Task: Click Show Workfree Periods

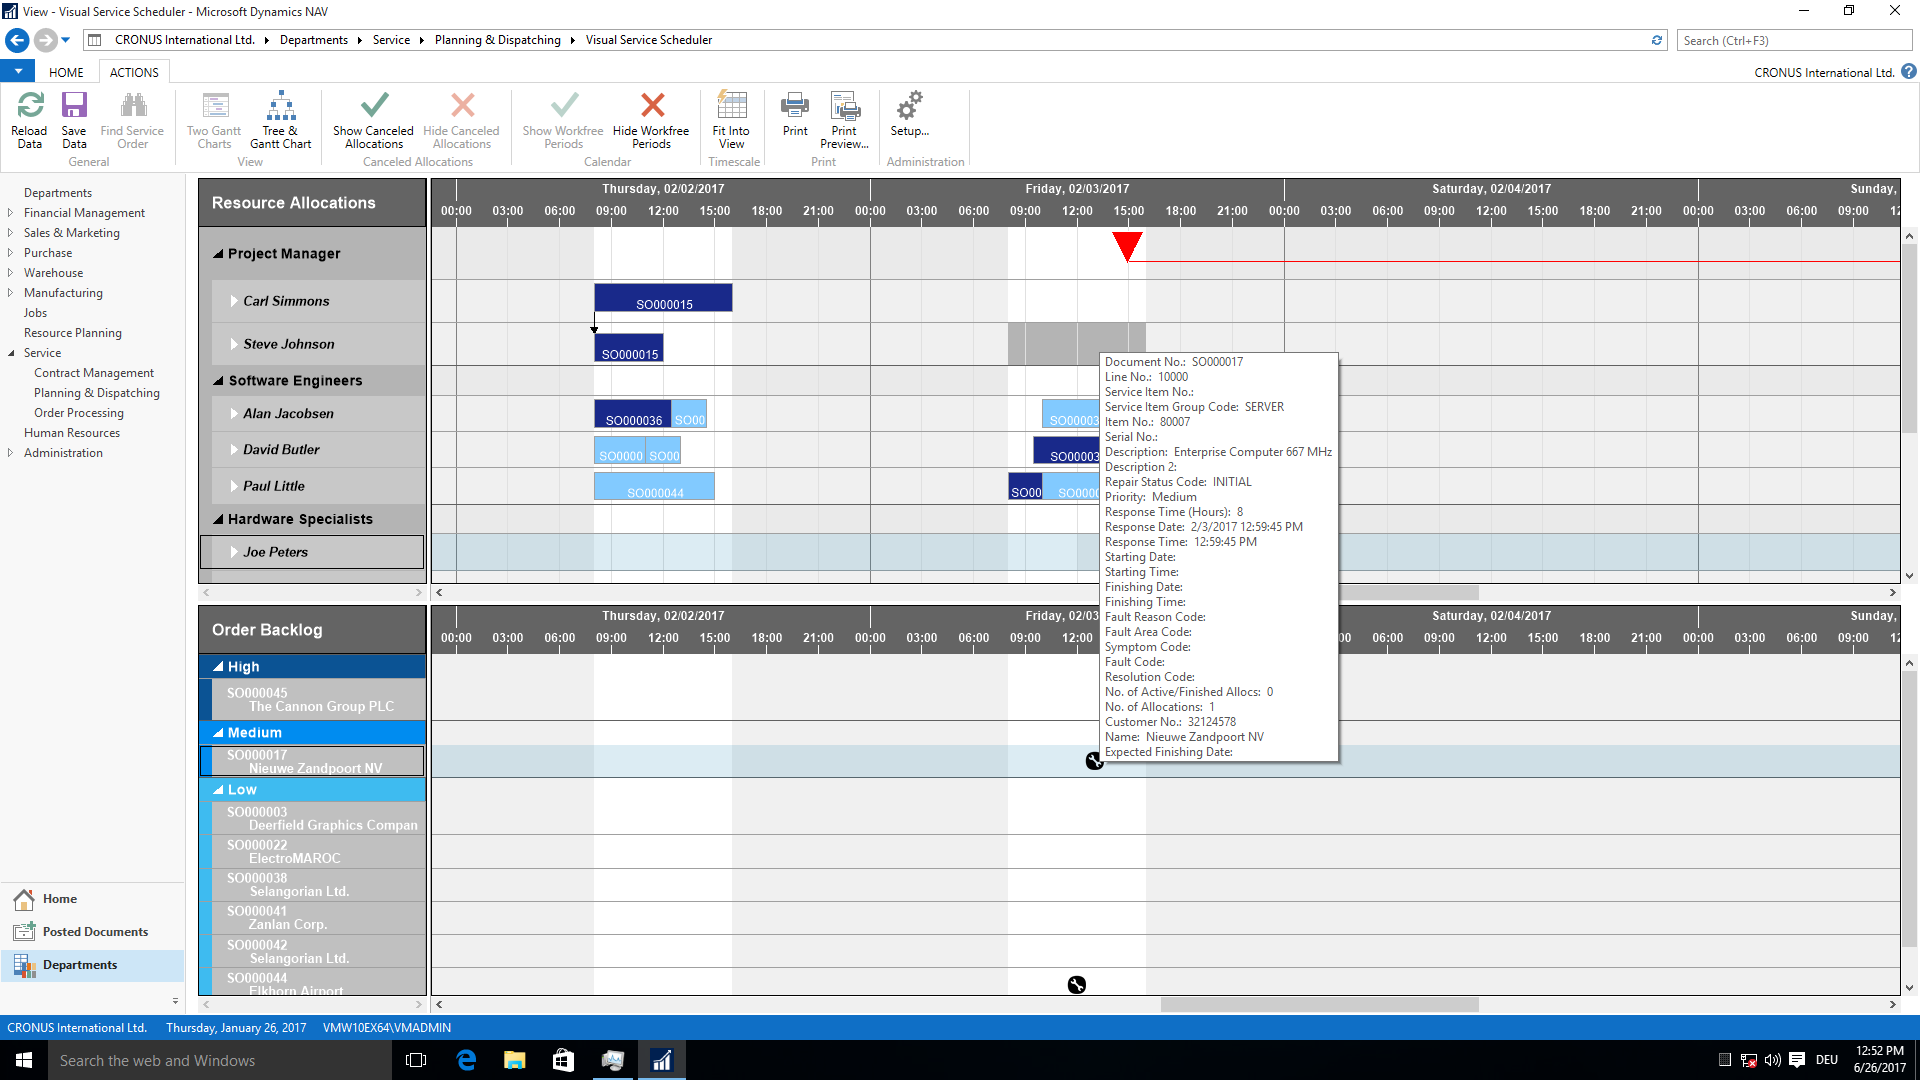Action: [x=563, y=120]
